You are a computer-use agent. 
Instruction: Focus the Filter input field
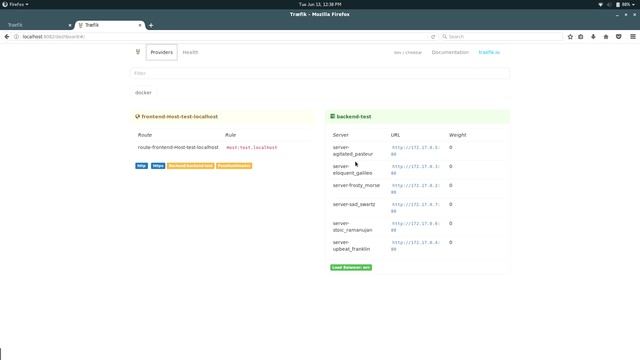[x=320, y=73]
